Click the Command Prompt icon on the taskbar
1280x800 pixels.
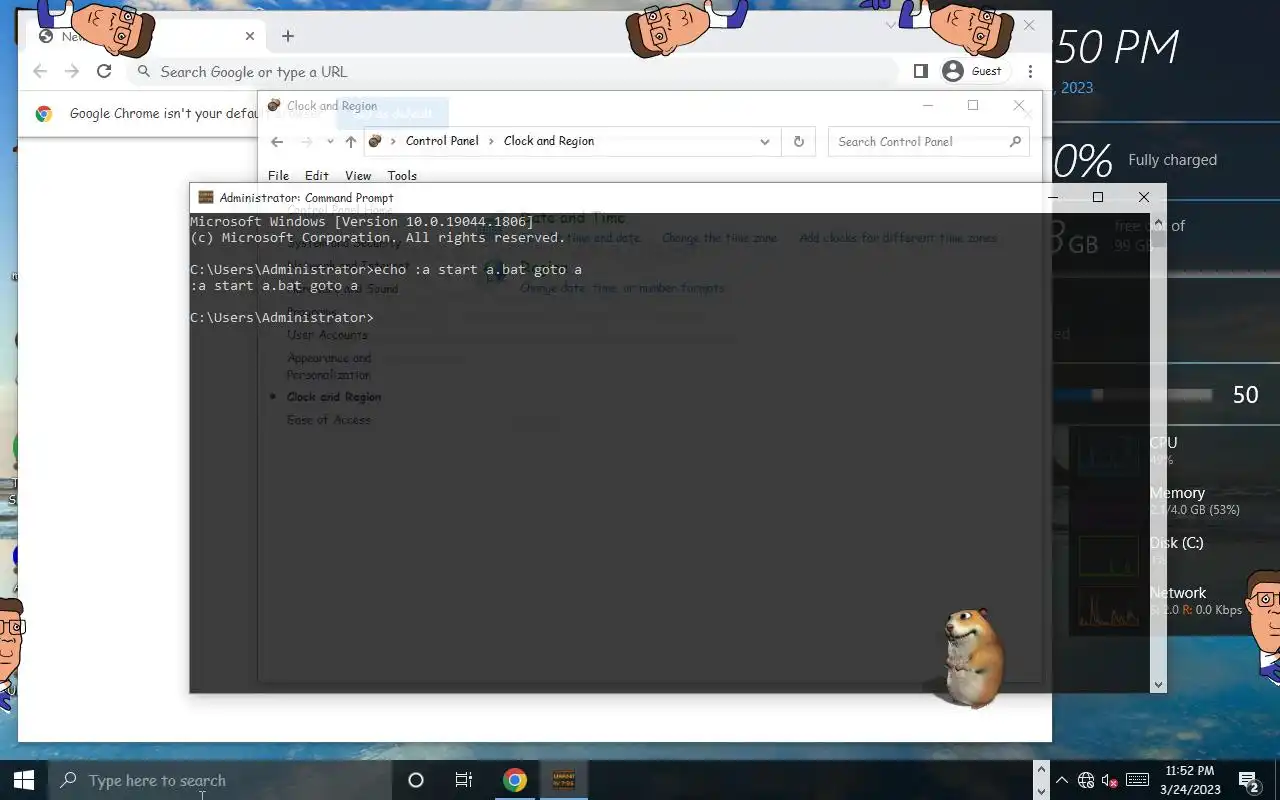(x=563, y=780)
